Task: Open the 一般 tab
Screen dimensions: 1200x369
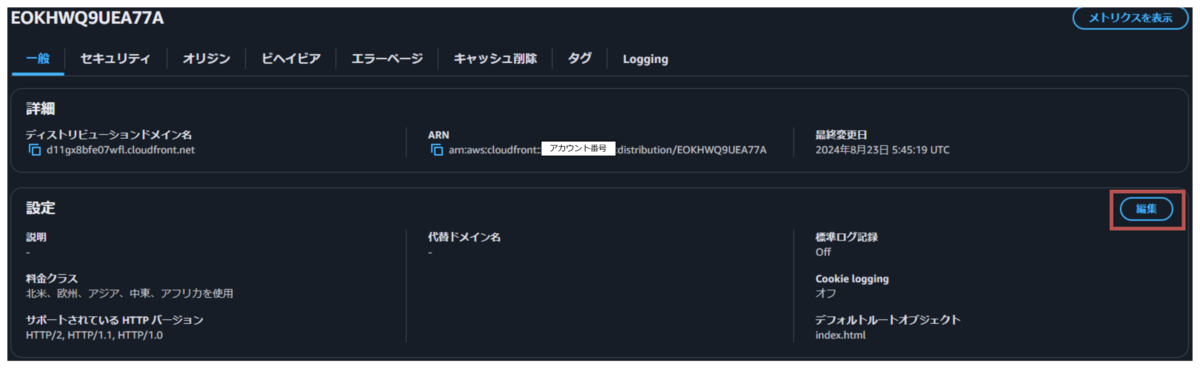Action: (38, 59)
